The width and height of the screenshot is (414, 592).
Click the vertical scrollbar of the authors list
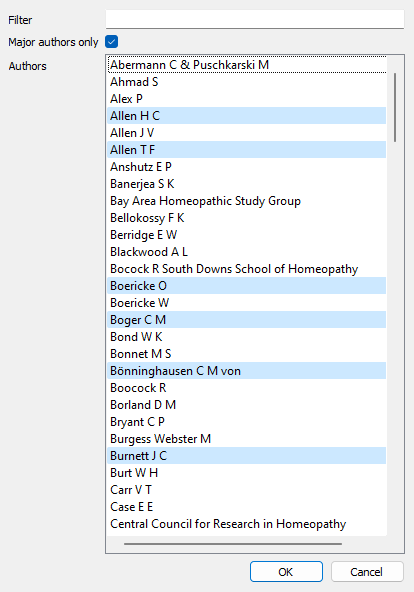(395, 108)
